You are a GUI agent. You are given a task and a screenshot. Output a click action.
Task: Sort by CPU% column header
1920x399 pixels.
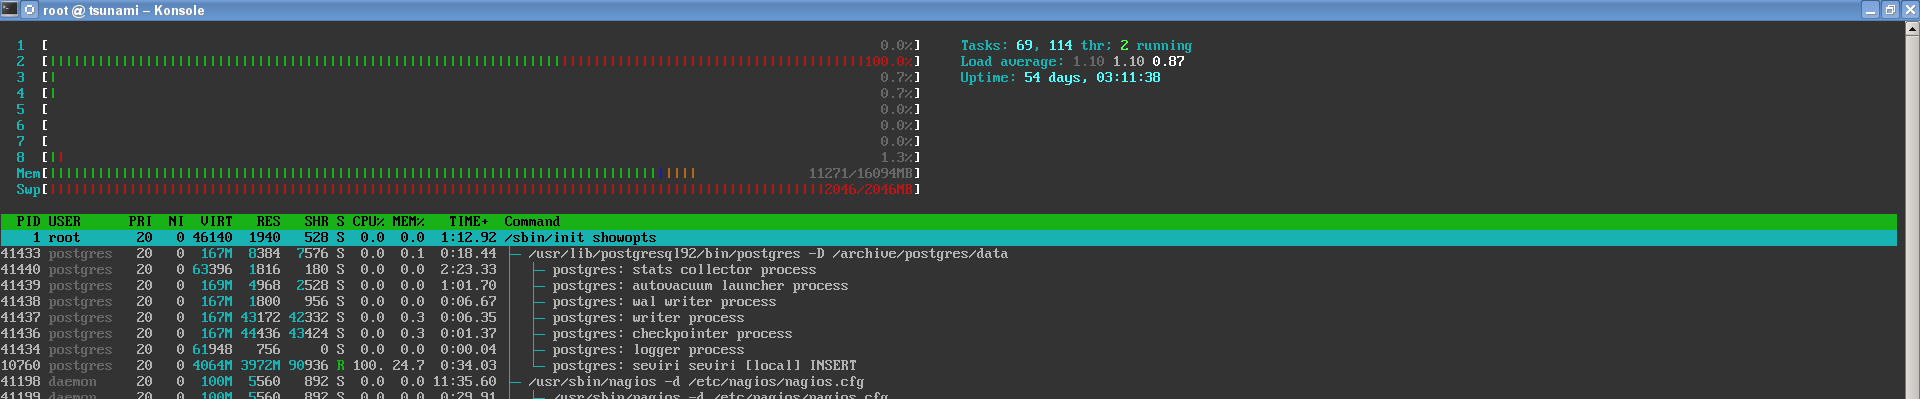pyautogui.click(x=368, y=221)
